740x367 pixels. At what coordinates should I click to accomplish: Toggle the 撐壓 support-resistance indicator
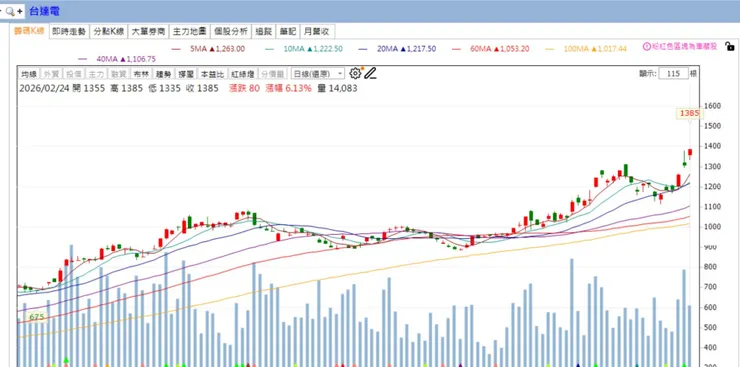[x=186, y=74]
